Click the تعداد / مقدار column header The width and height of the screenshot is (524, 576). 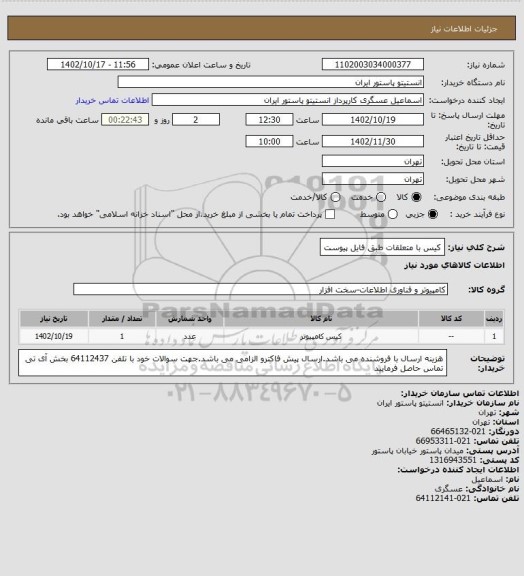pos(122,319)
